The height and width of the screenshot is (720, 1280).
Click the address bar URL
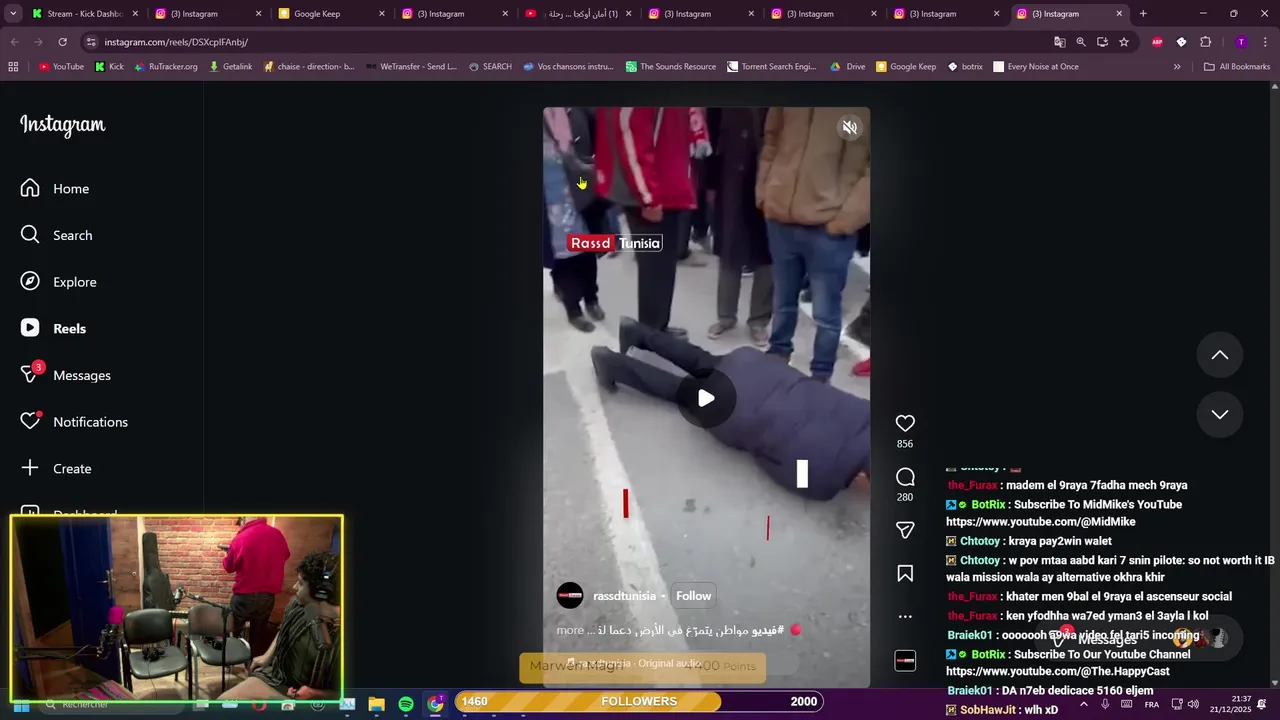[176, 42]
